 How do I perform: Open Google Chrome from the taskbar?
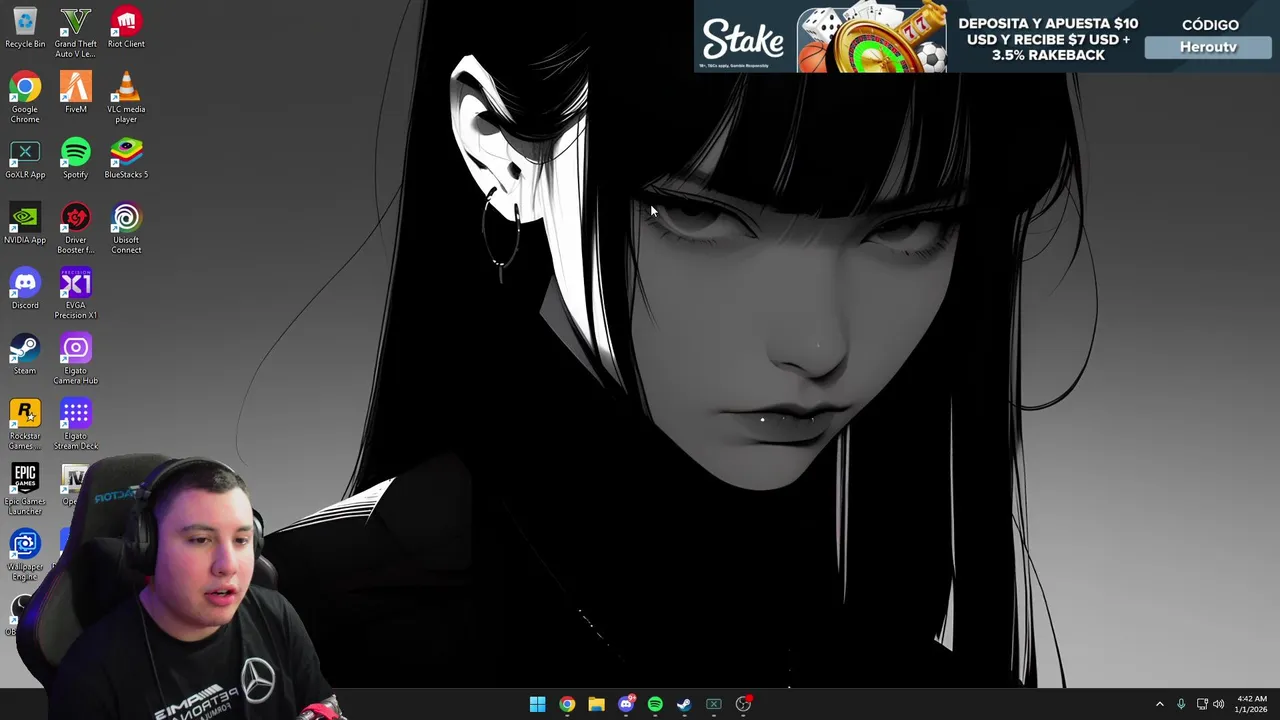click(x=567, y=704)
